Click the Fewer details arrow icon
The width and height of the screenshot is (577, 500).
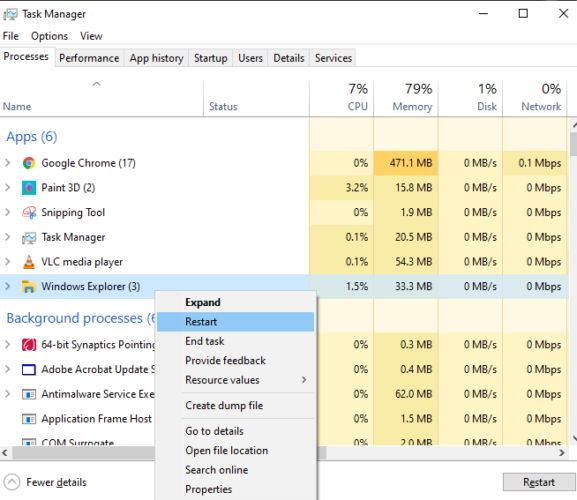[x=12, y=482]
